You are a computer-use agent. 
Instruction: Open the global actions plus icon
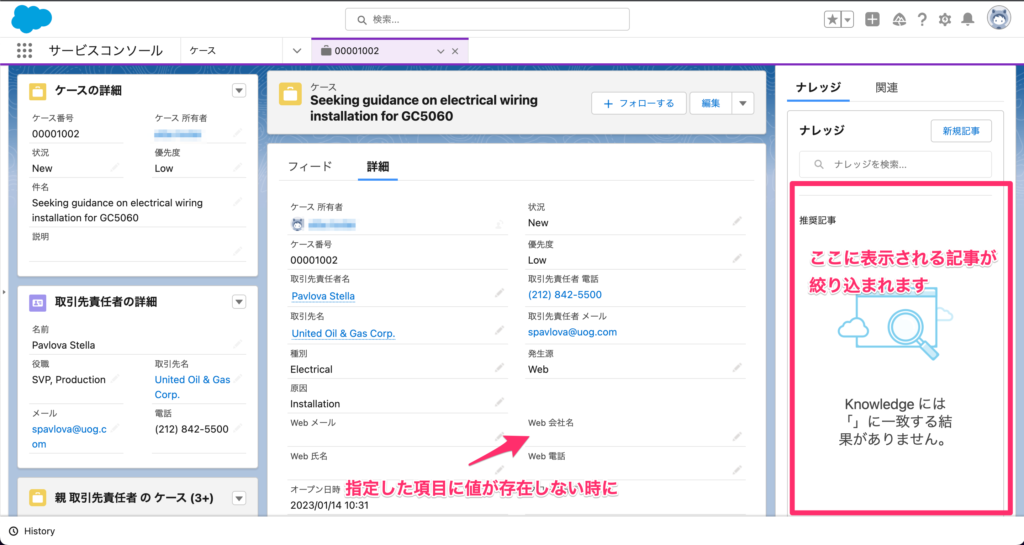point(872,20)
